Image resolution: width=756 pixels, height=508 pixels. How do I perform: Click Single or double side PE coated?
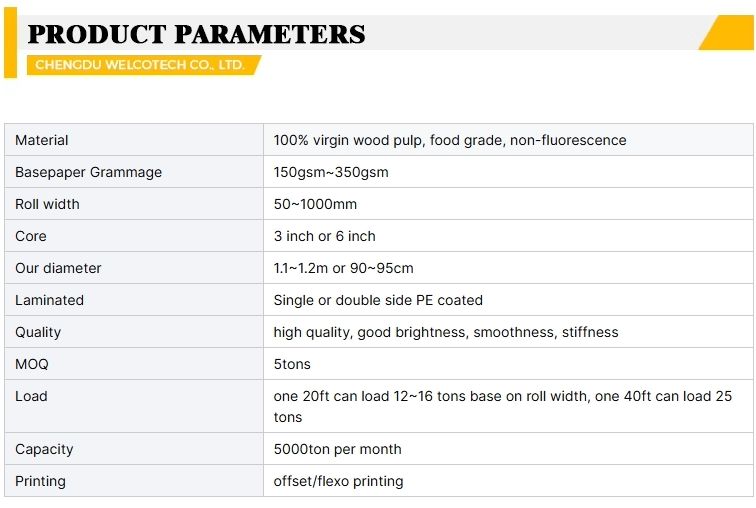pyautogui.click(x=378, y=300)
